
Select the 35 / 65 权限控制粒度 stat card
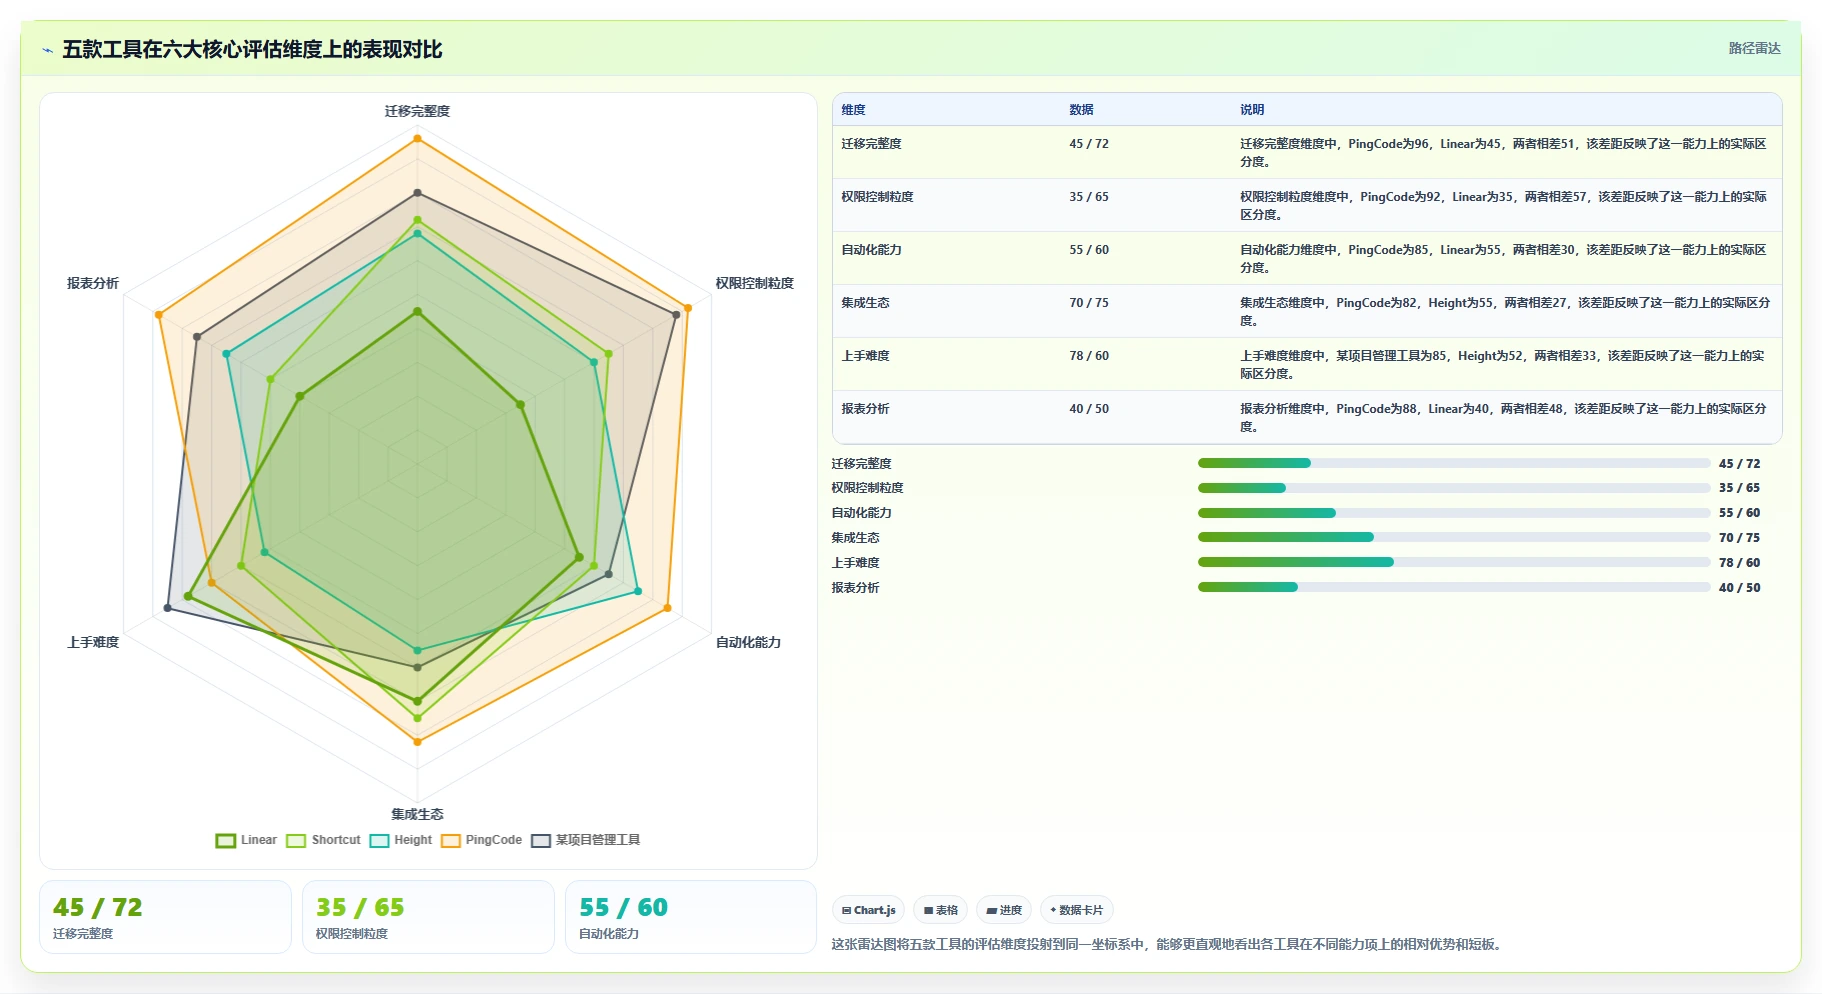[x=428, y=917]
